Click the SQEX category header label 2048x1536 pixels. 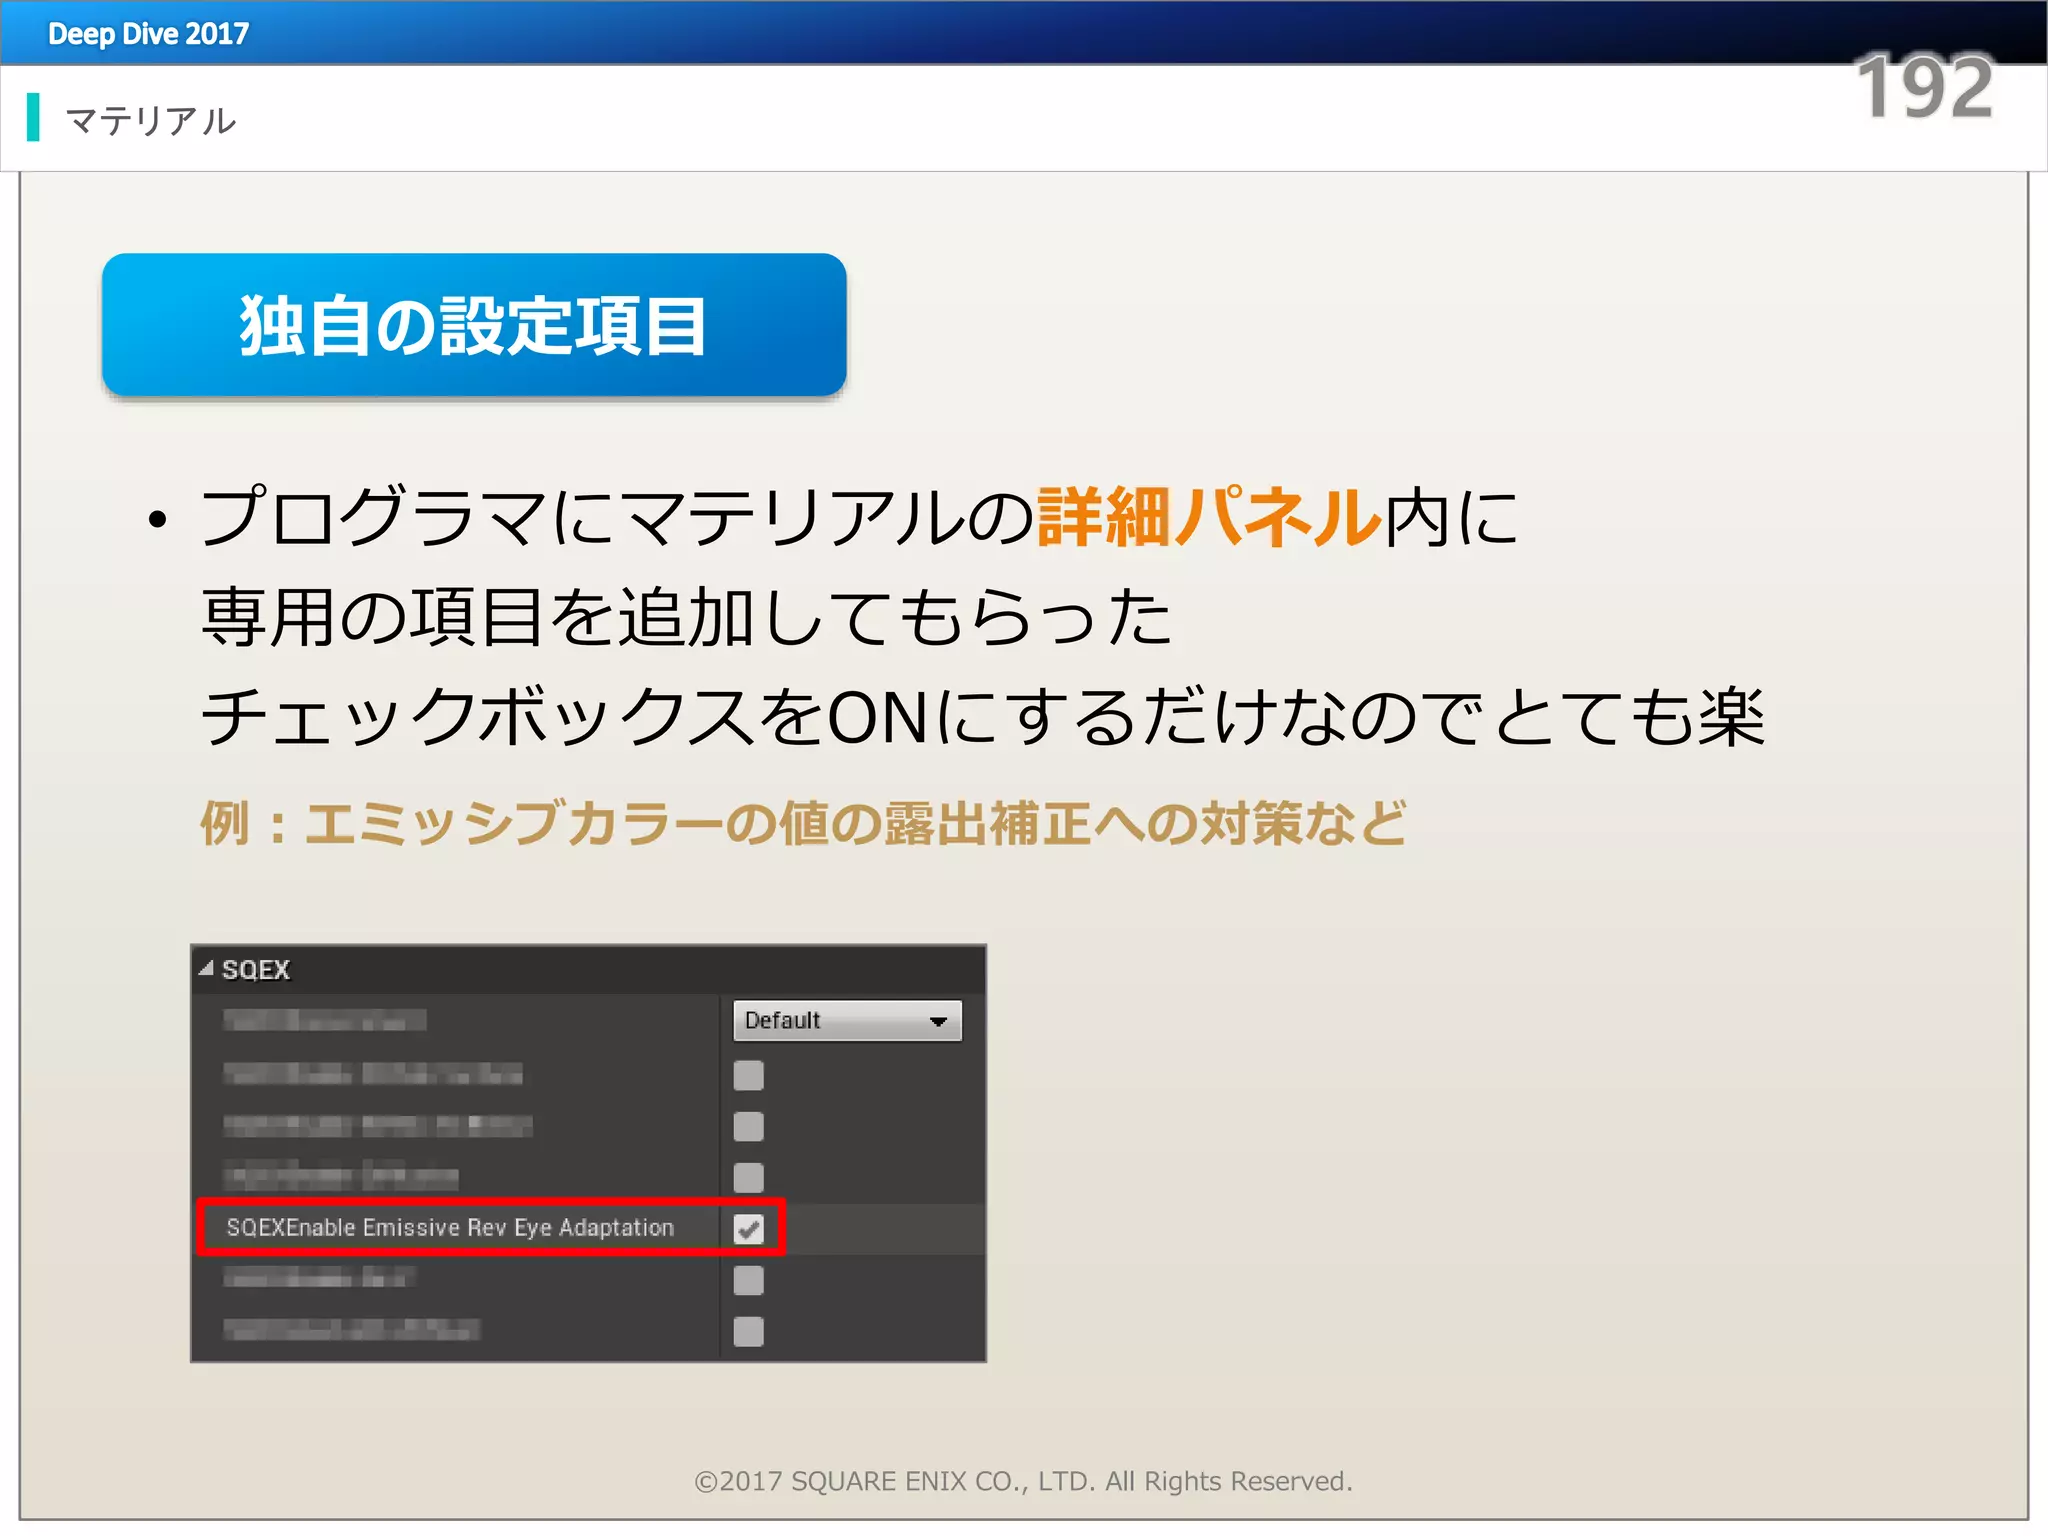click(256, 970)
